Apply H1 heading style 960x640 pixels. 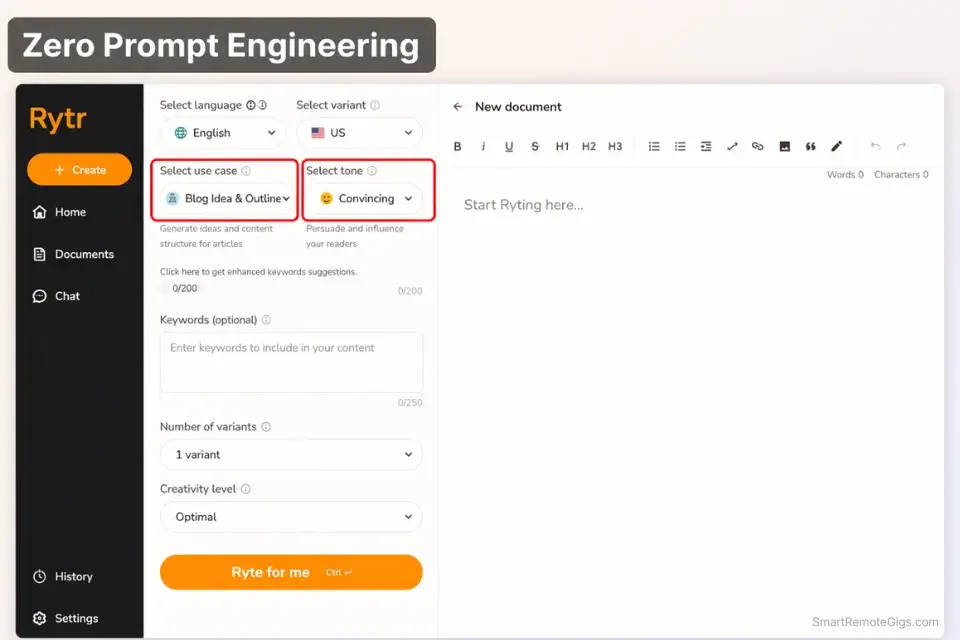point(562,146)
